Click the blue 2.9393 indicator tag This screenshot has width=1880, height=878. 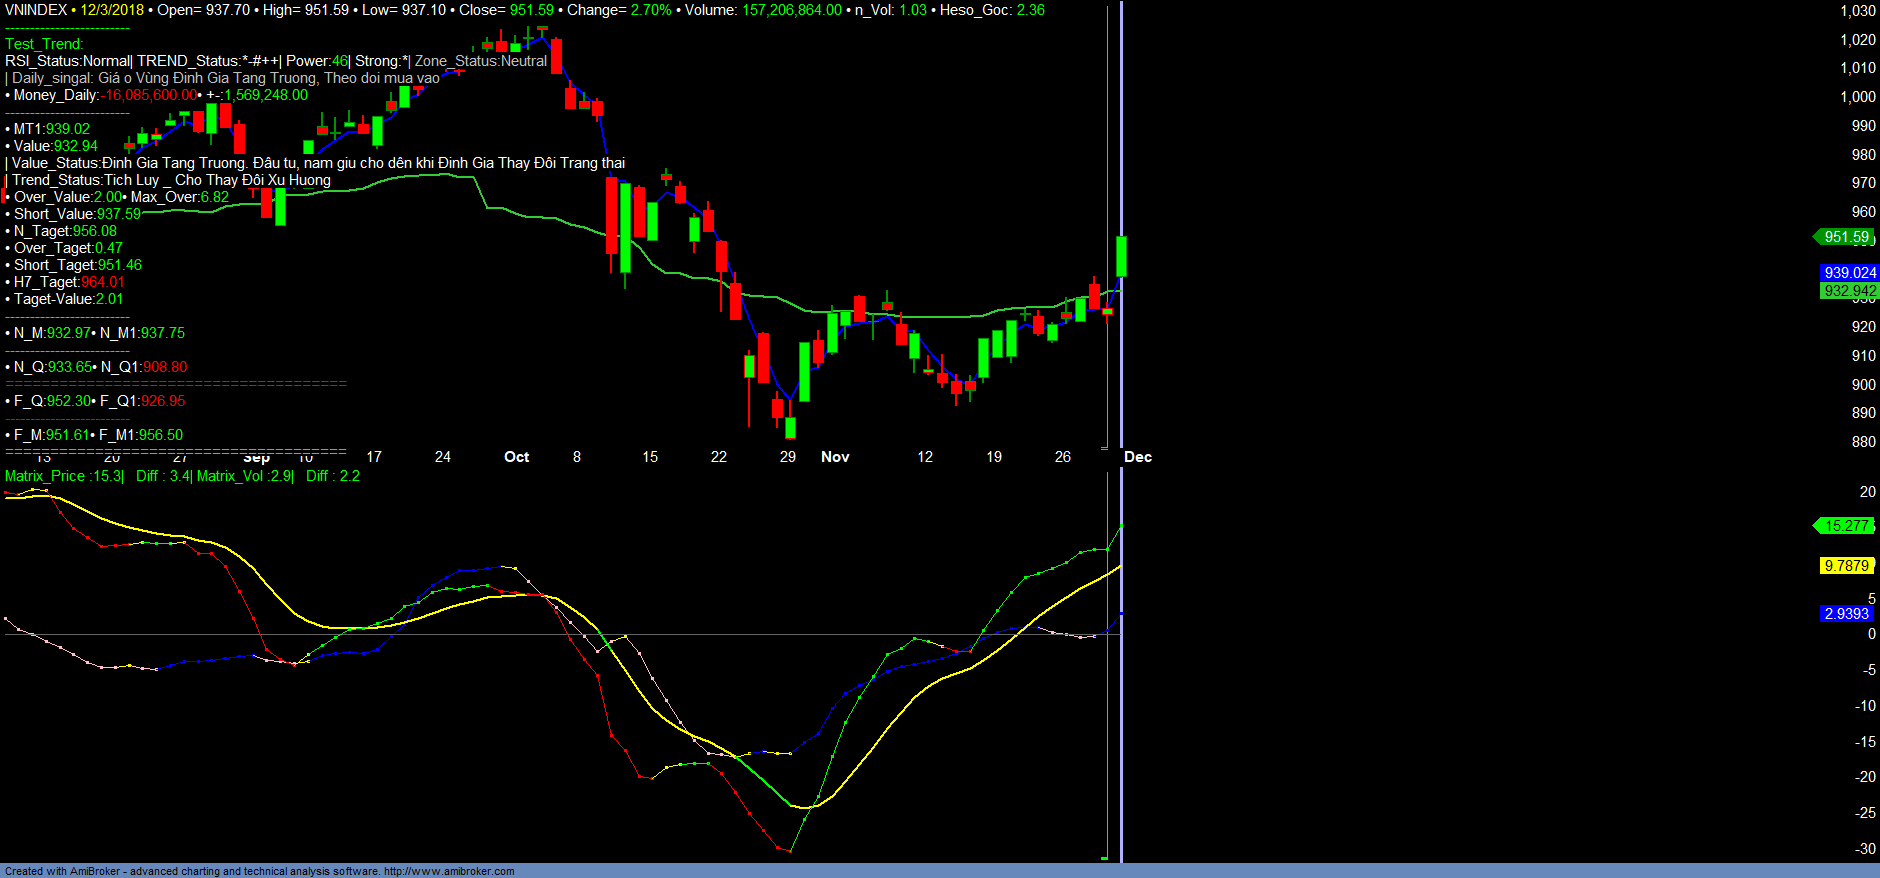point(1846,614)
